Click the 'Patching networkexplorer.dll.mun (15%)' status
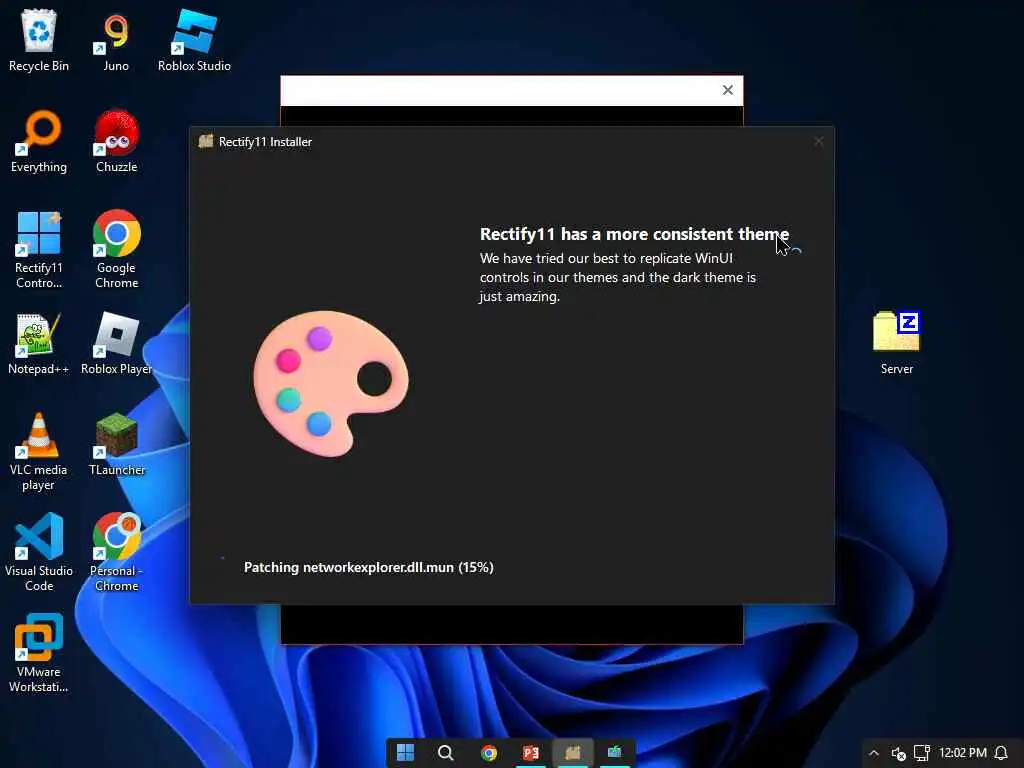 pos(368,567)
